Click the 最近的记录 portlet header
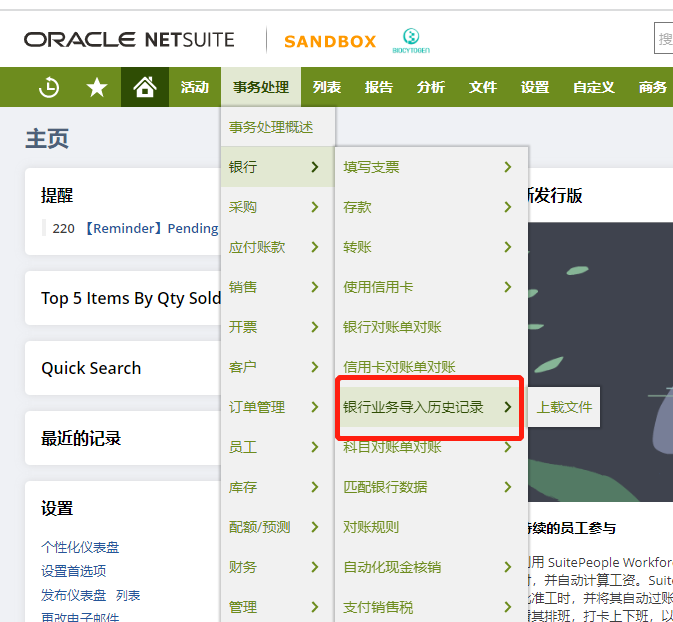 [x=81, y=438]
